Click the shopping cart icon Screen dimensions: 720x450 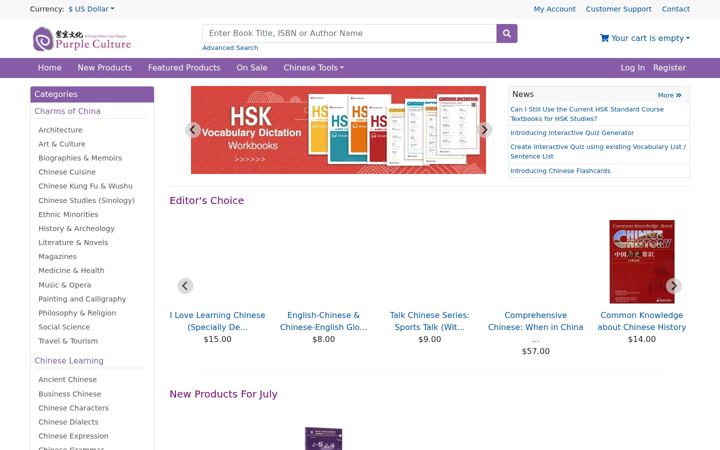[604, 38]
